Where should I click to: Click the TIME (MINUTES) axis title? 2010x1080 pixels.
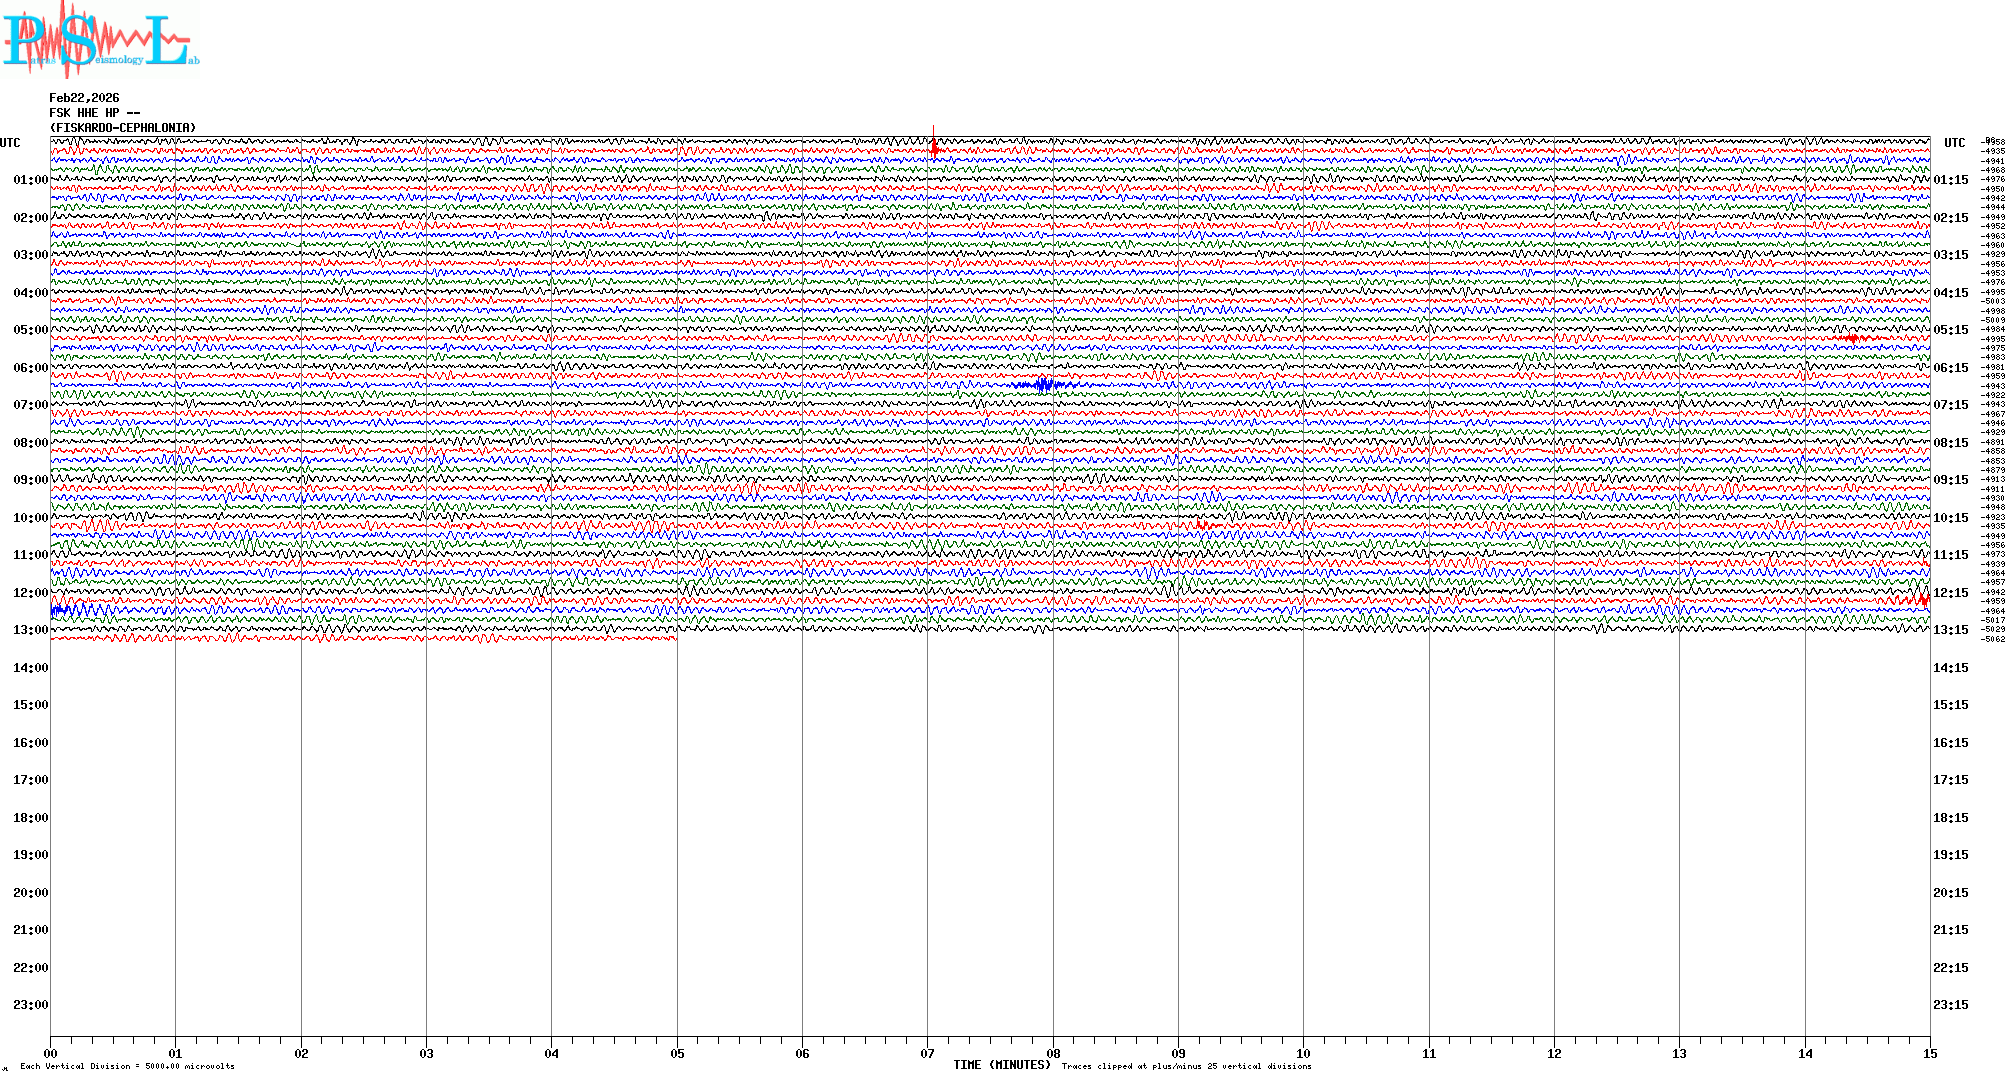tap(1002, 1065)
